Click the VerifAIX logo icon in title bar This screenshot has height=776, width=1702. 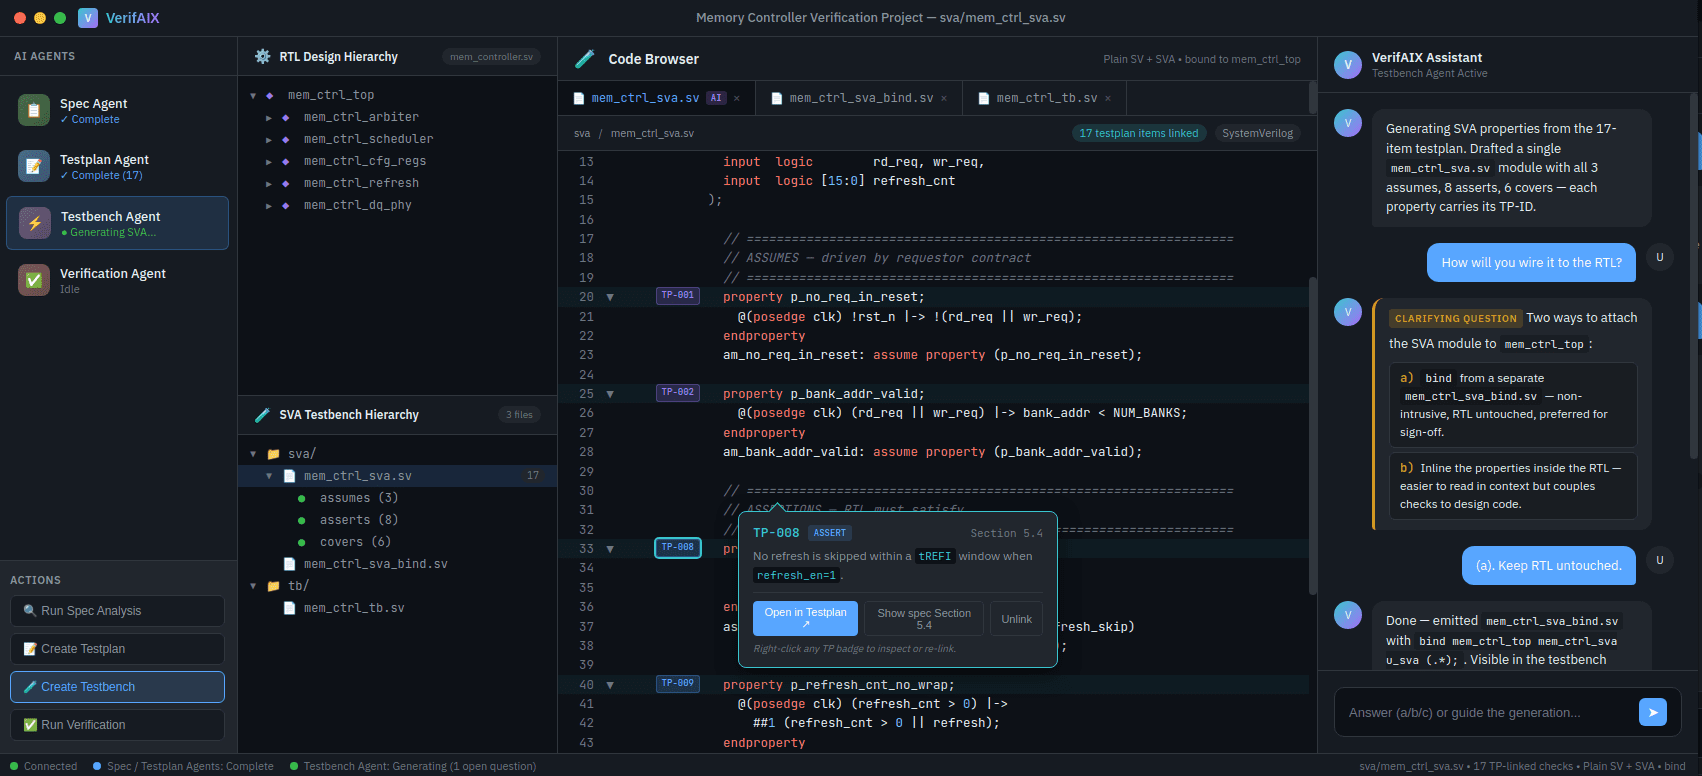[x=88, y=18]
